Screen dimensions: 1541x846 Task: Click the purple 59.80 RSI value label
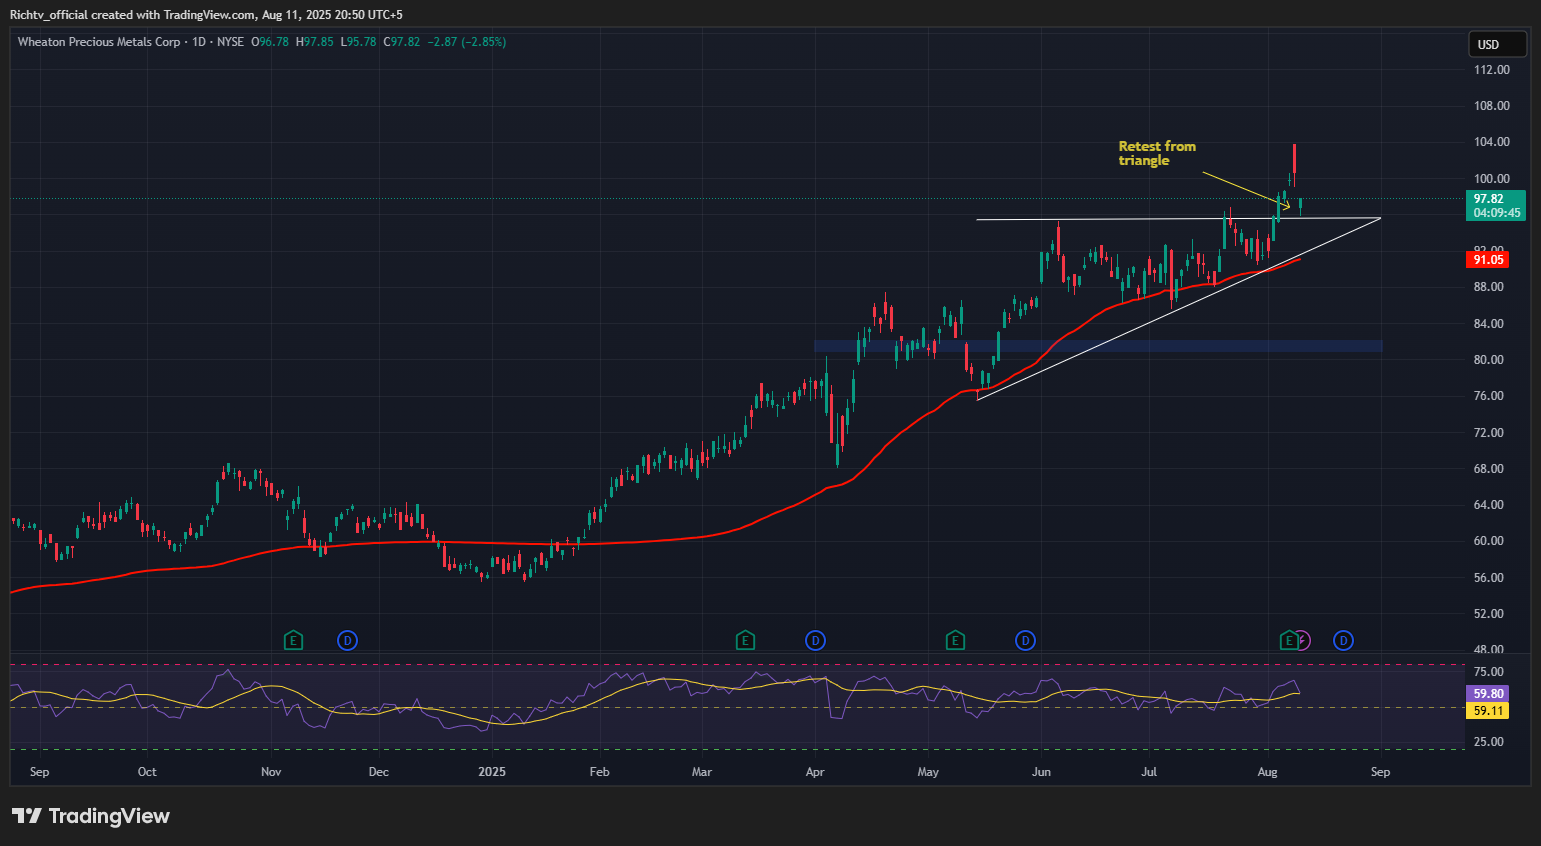(x=1488, y=693)
